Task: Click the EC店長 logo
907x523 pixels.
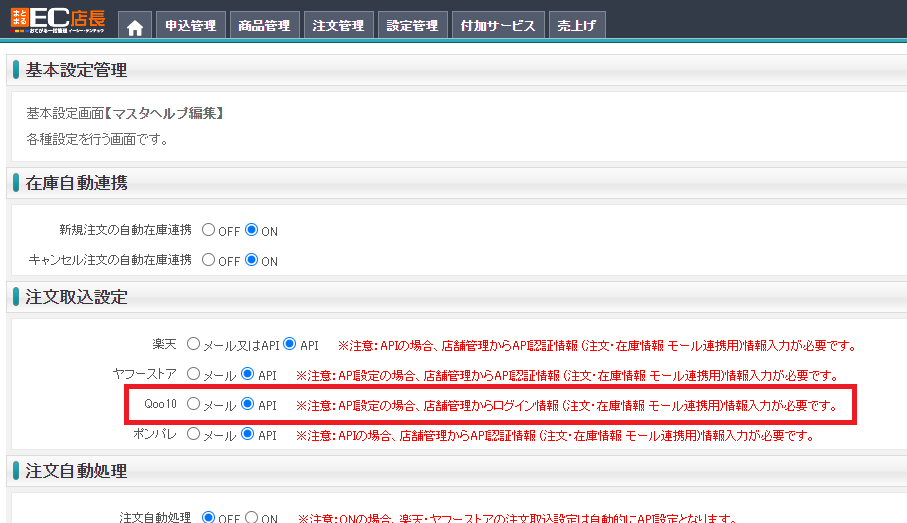Action: (x=58, y=19)
